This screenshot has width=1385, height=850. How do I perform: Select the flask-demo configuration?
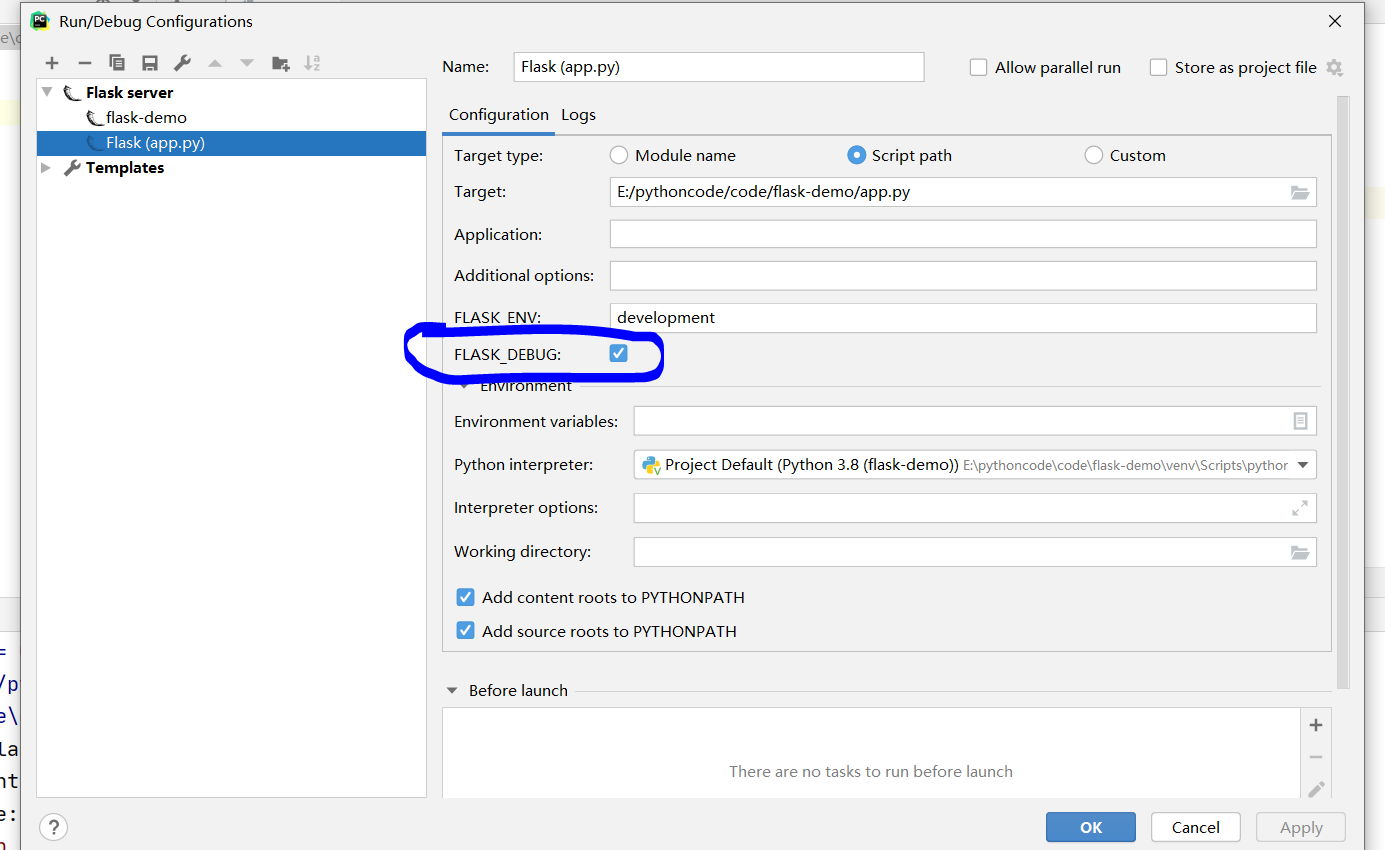(146, 117)
